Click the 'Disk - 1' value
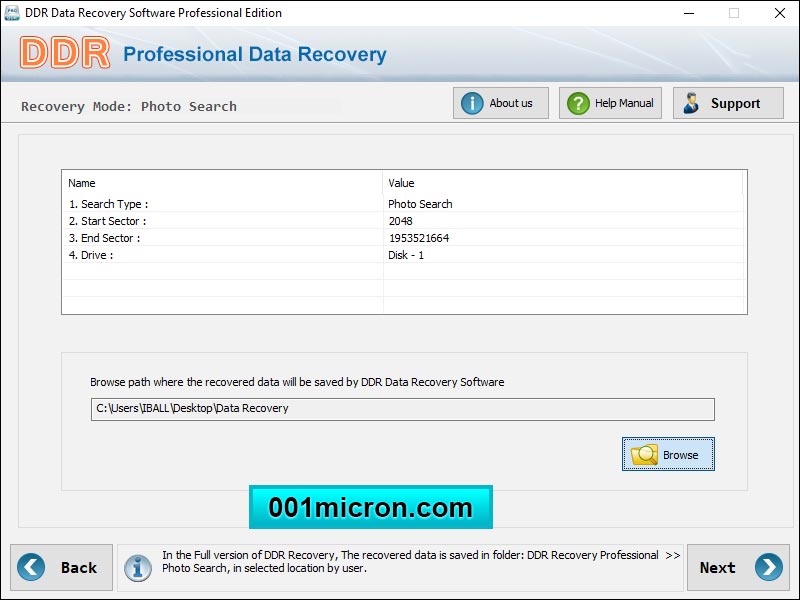The image size is (800, 600). click(406, 255)
